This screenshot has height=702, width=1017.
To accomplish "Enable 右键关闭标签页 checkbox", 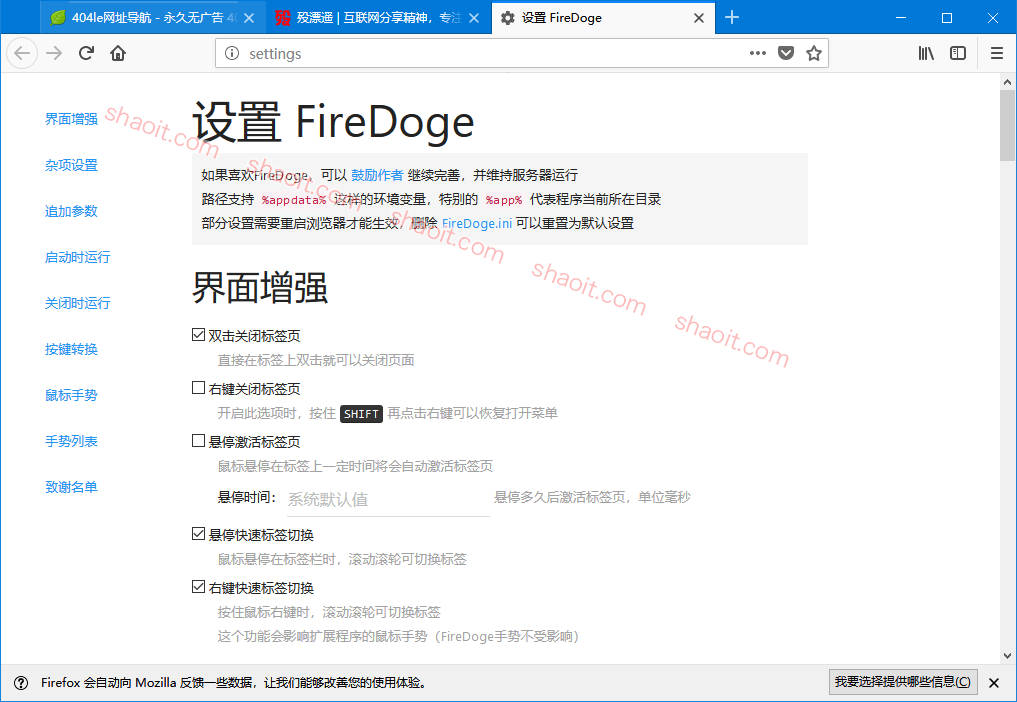I will click(198, 388).
